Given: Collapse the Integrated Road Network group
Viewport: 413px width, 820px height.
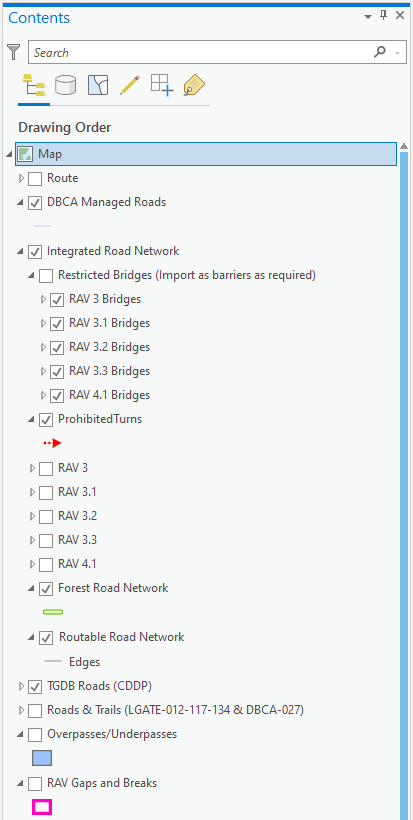Looking at the screenshot, I should click(20, 252).
